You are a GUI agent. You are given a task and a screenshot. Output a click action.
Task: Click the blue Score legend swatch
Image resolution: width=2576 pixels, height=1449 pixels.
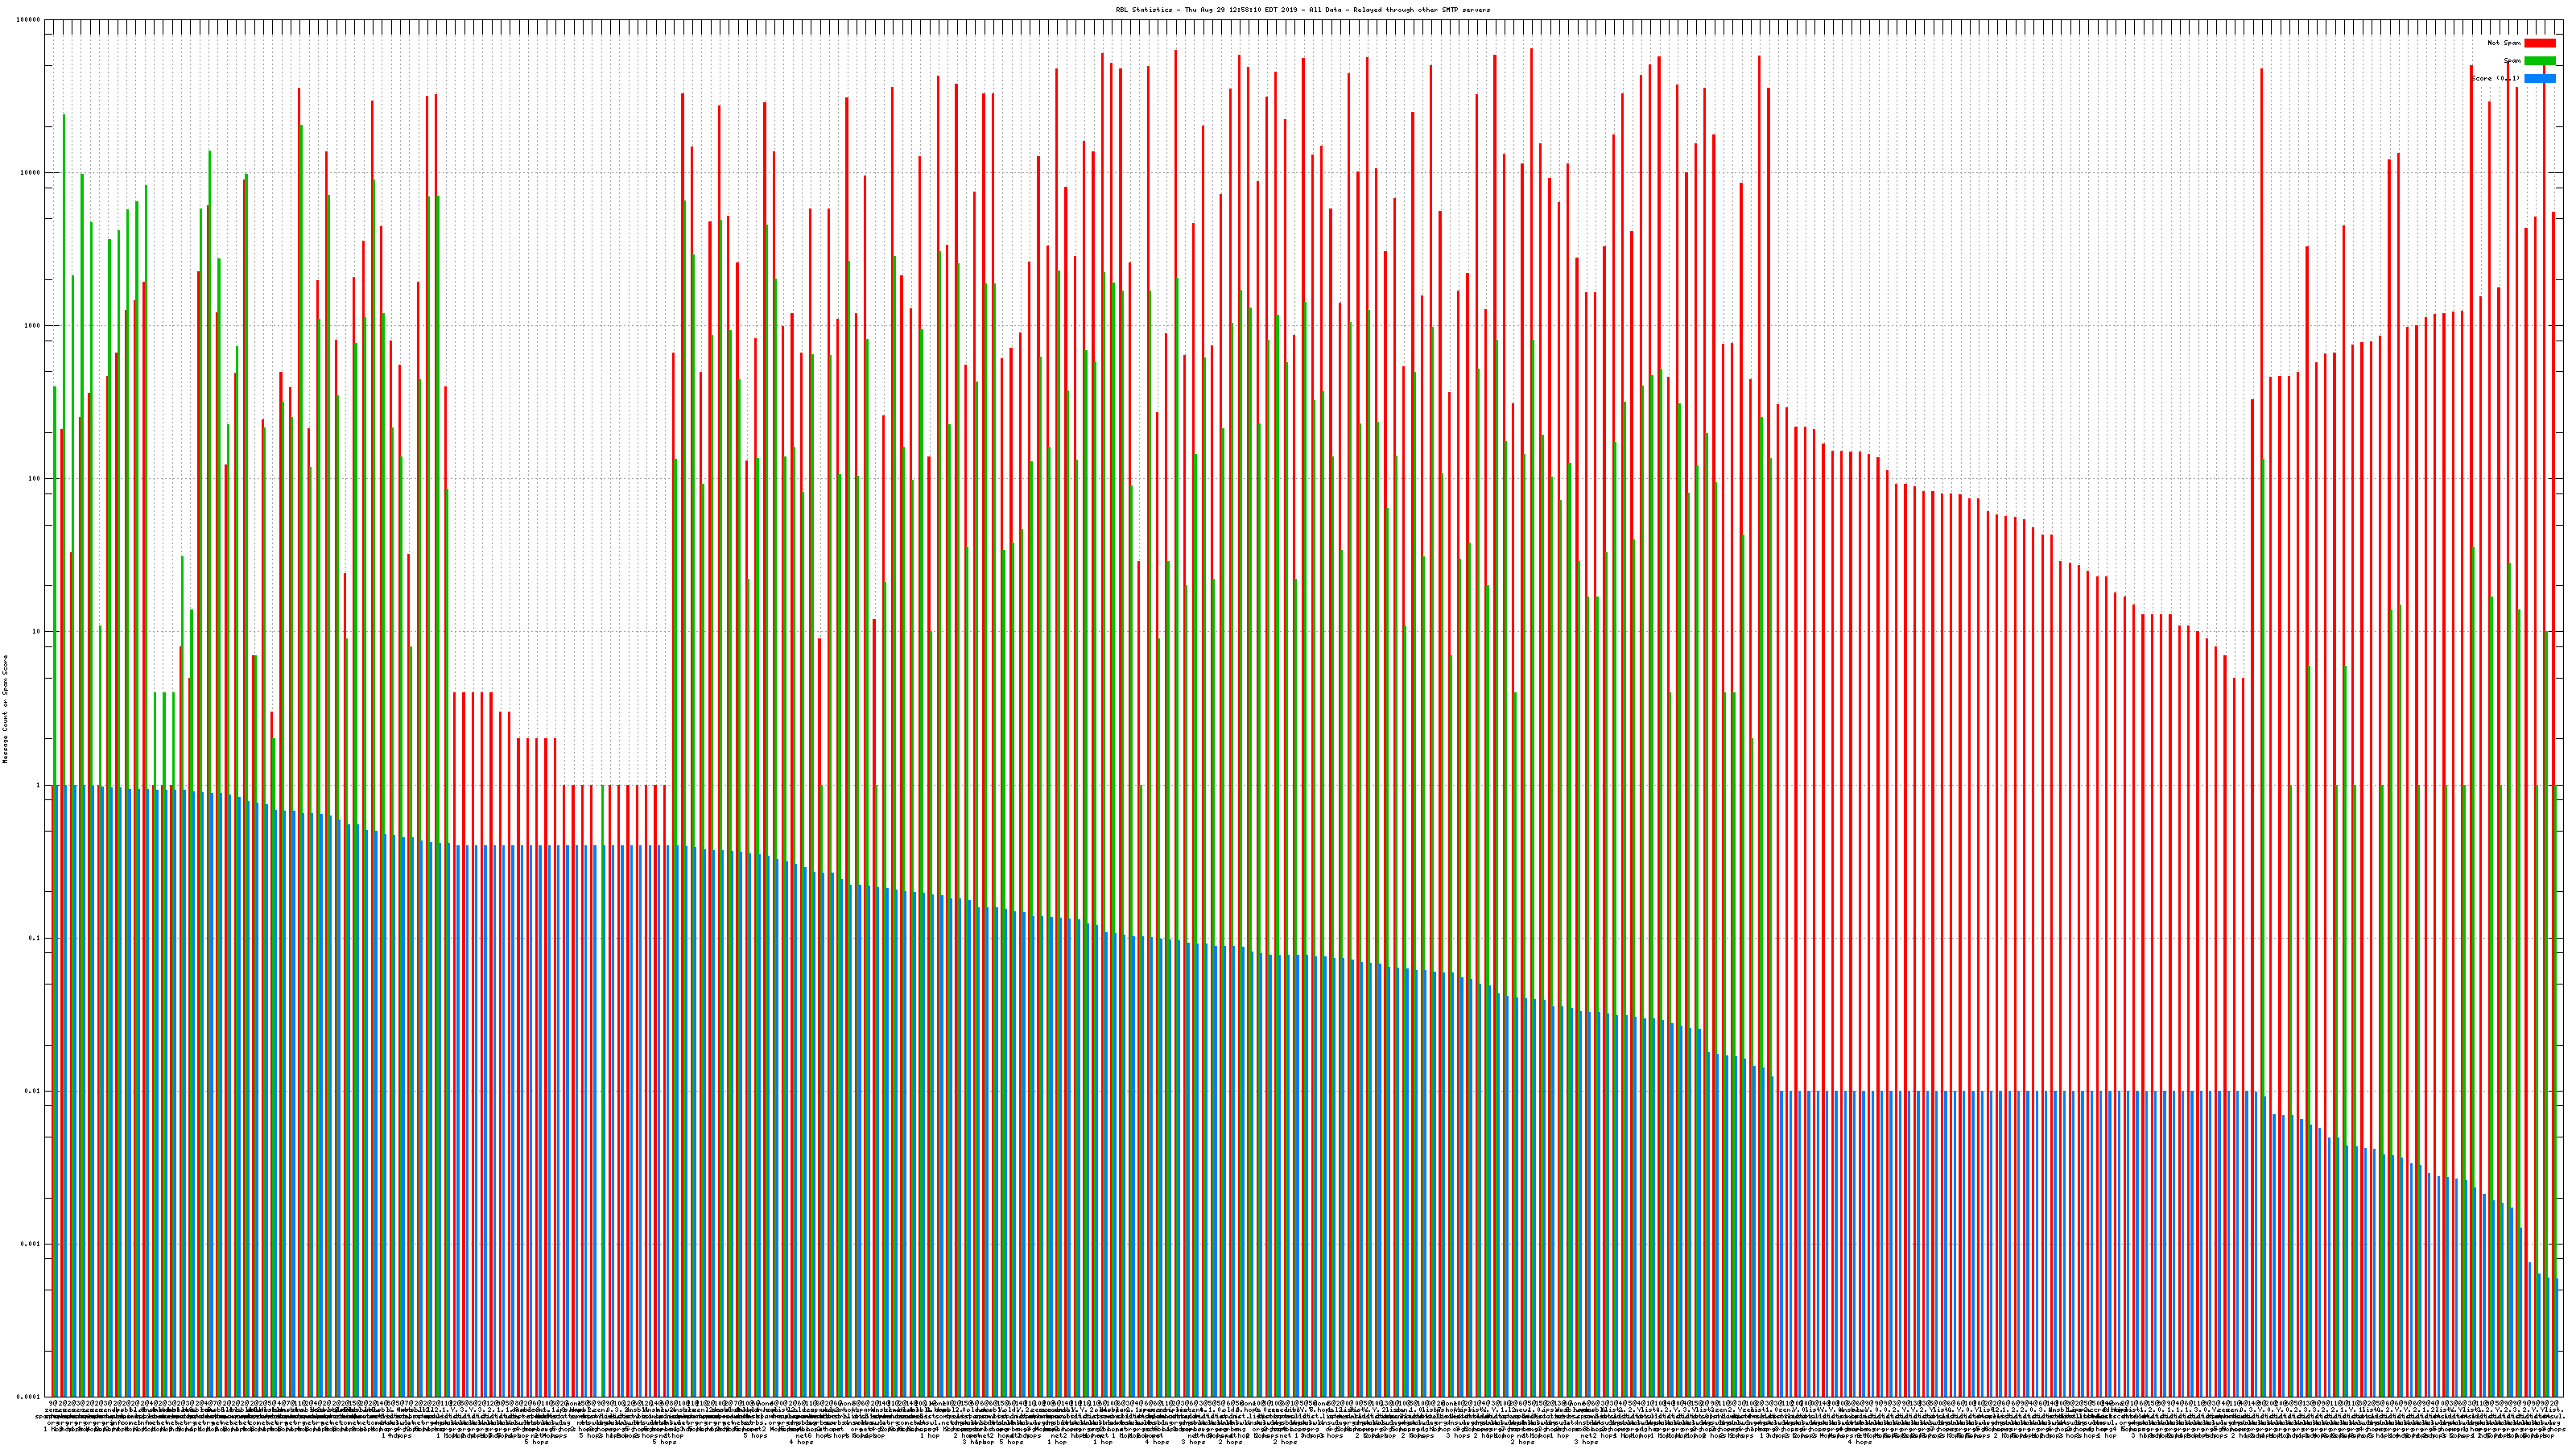tap(2539, 78)
